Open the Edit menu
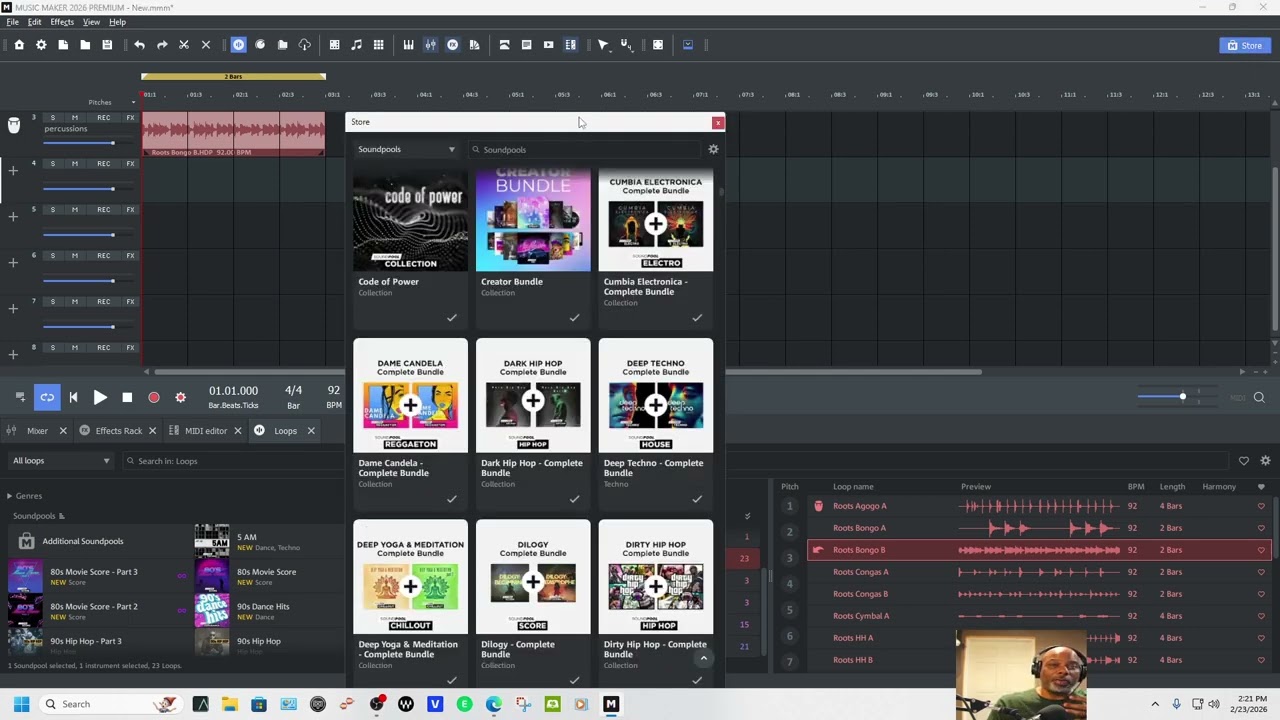Screen dimensions: 1280x720 (x=35, y=22)
